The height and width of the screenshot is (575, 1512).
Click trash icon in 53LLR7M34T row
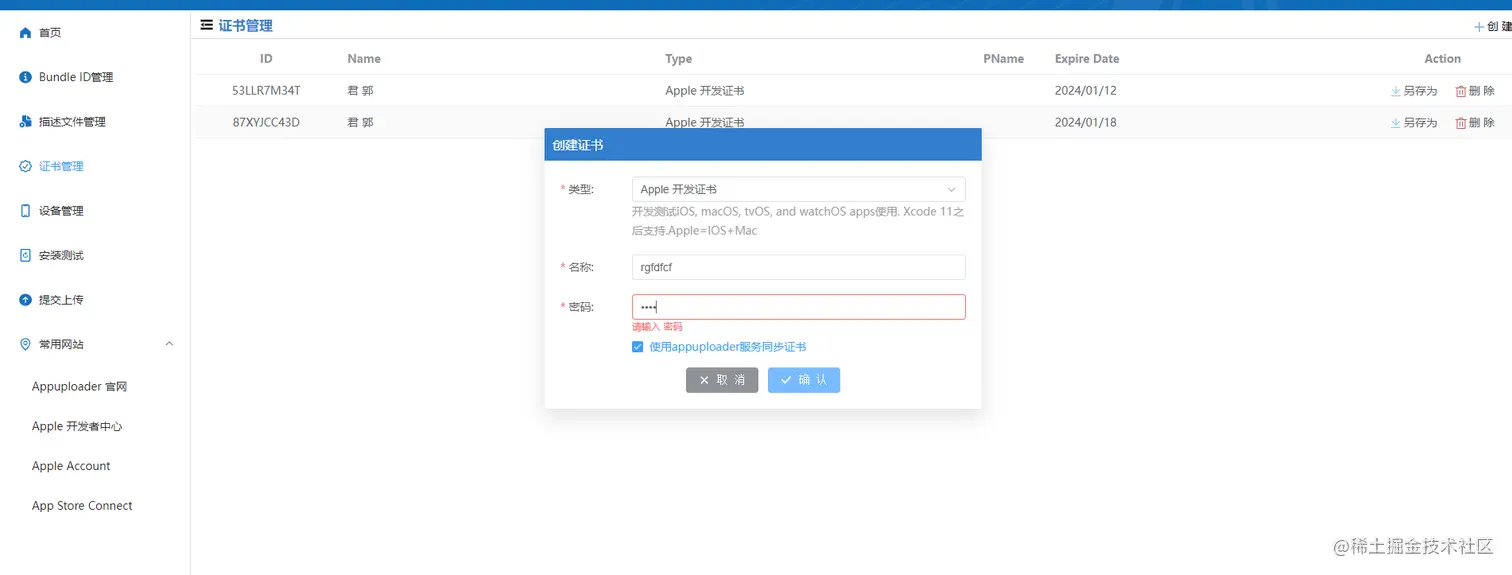[1460, 91]
